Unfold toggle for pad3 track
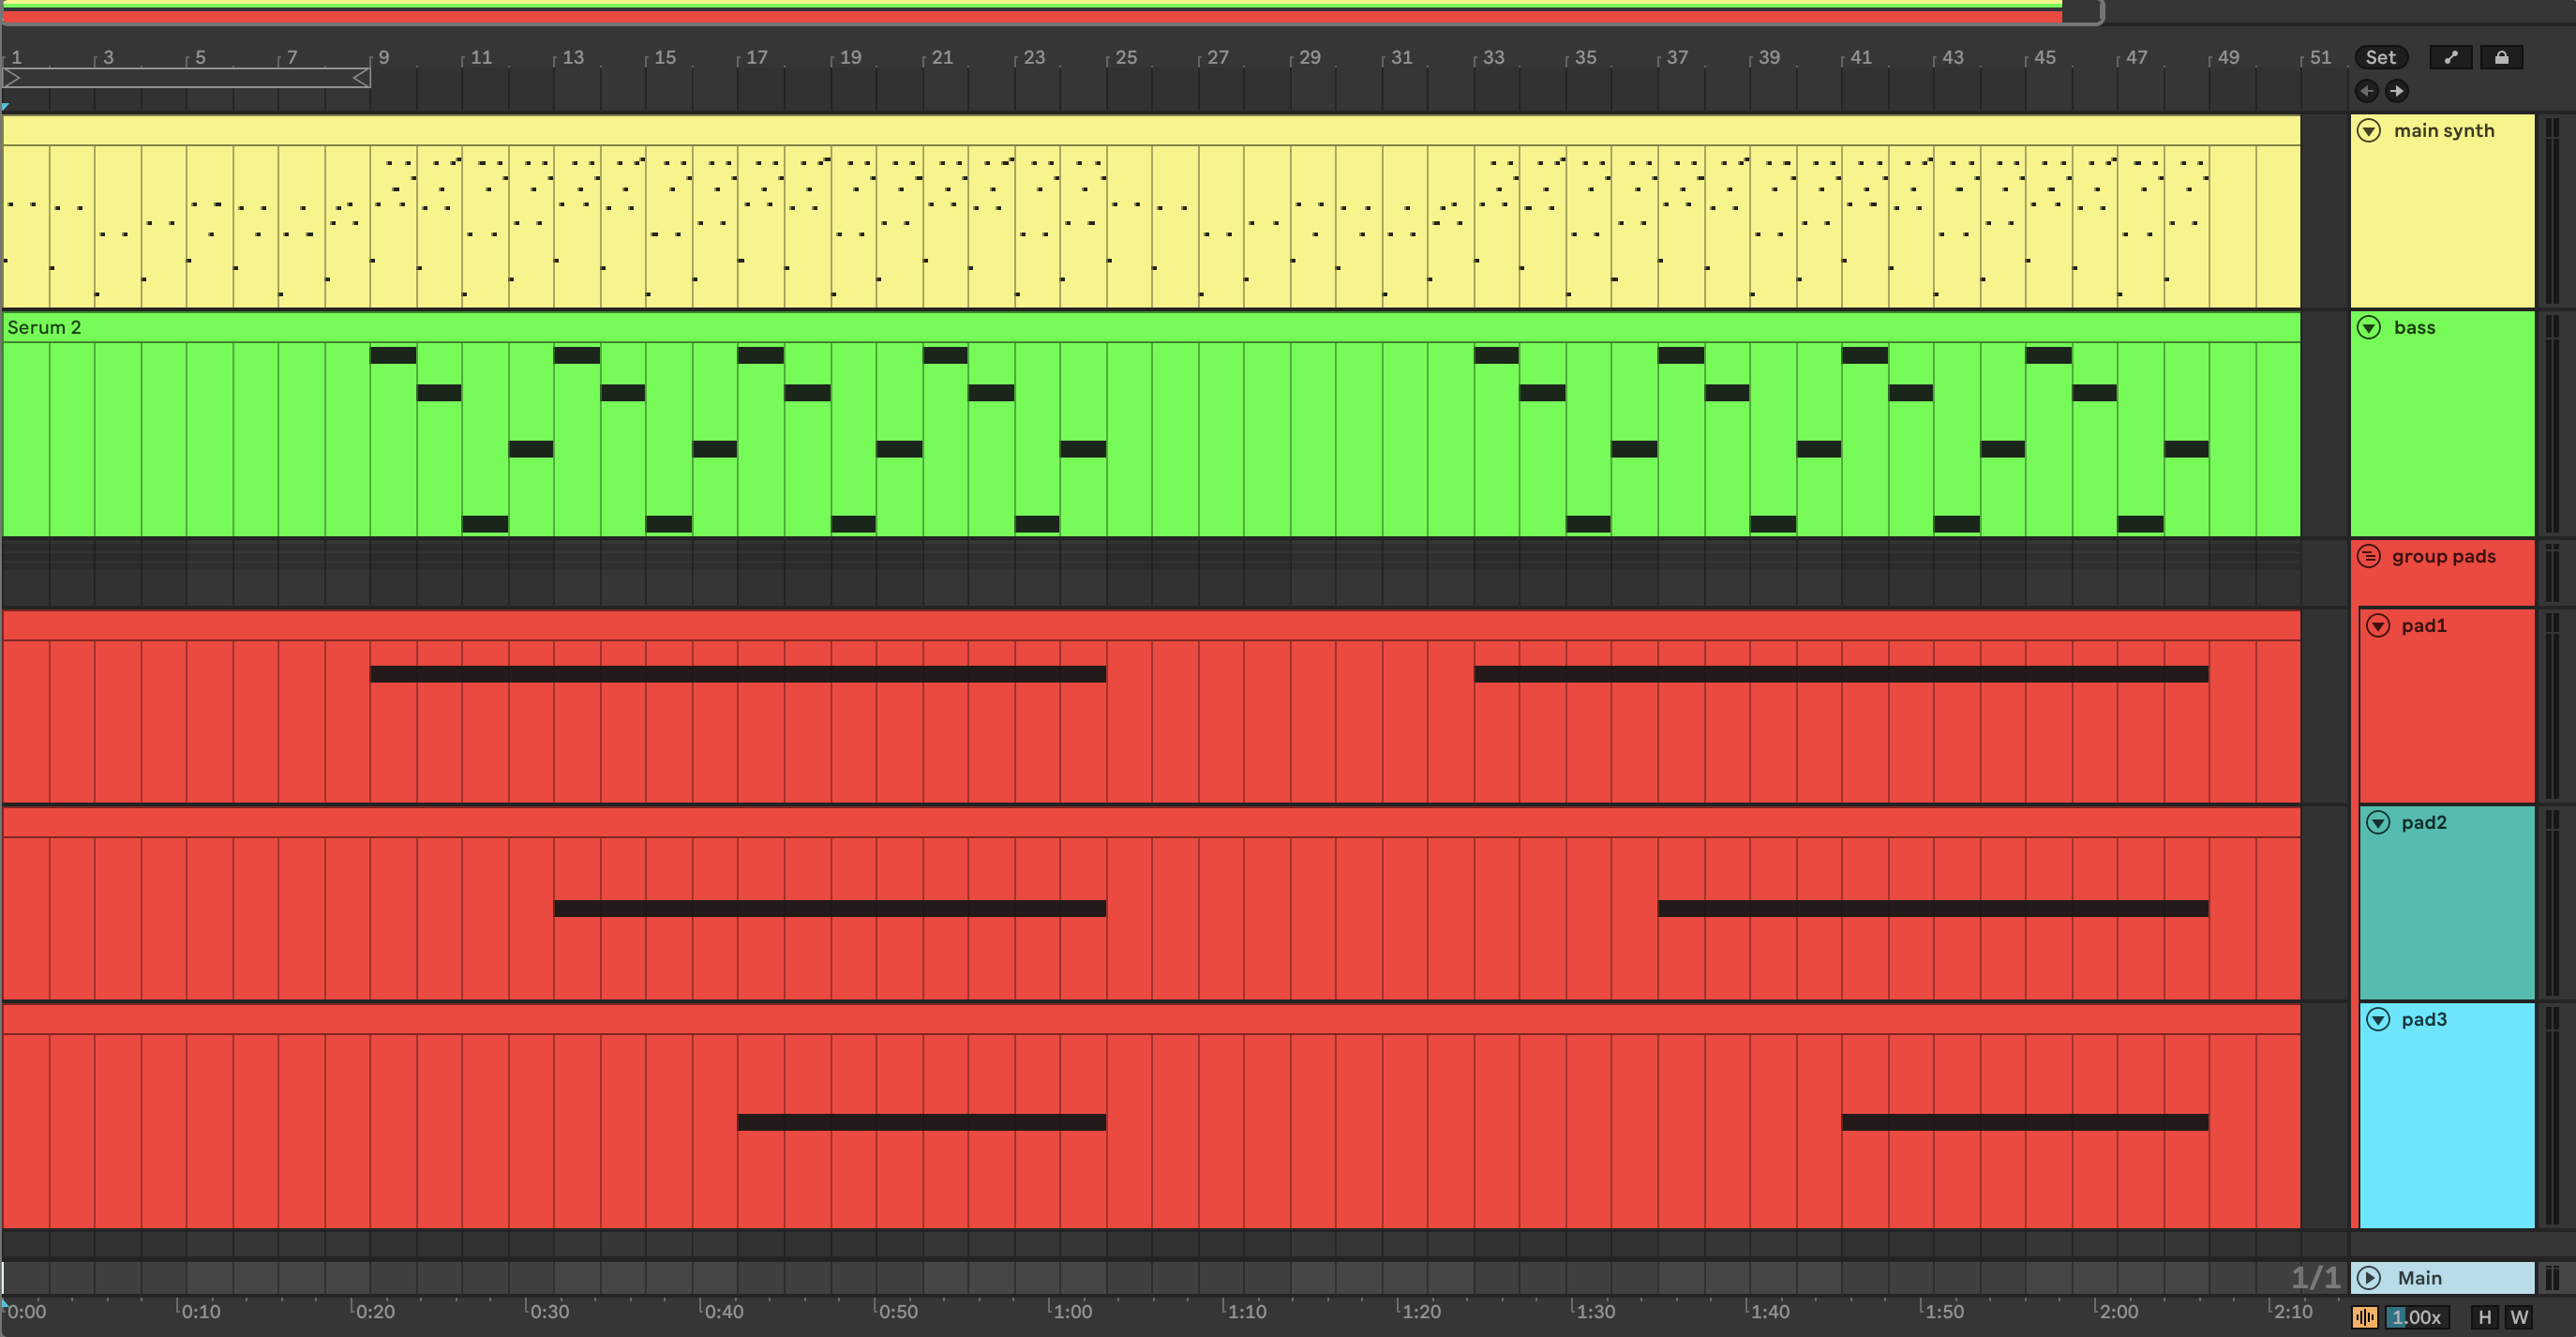 click(x=2378, y=1020)
